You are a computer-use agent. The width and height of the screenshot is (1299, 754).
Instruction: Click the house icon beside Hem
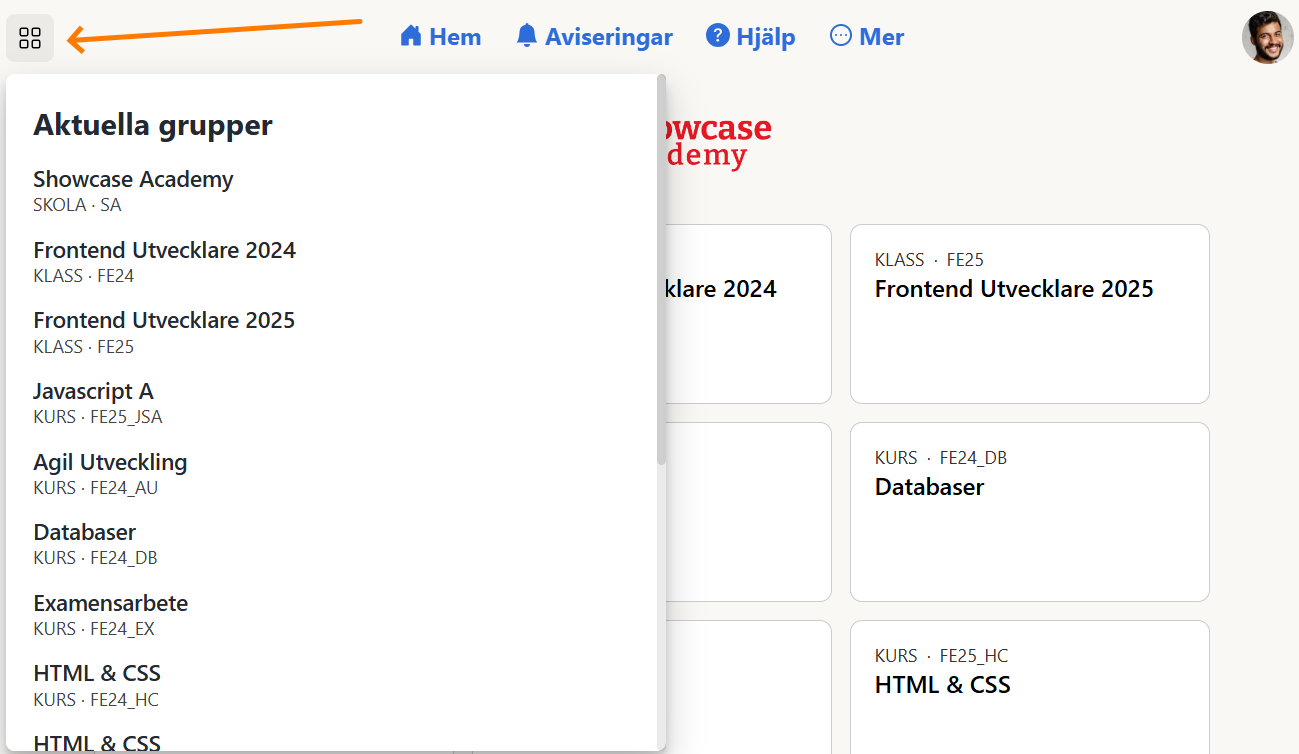(410, 36)
